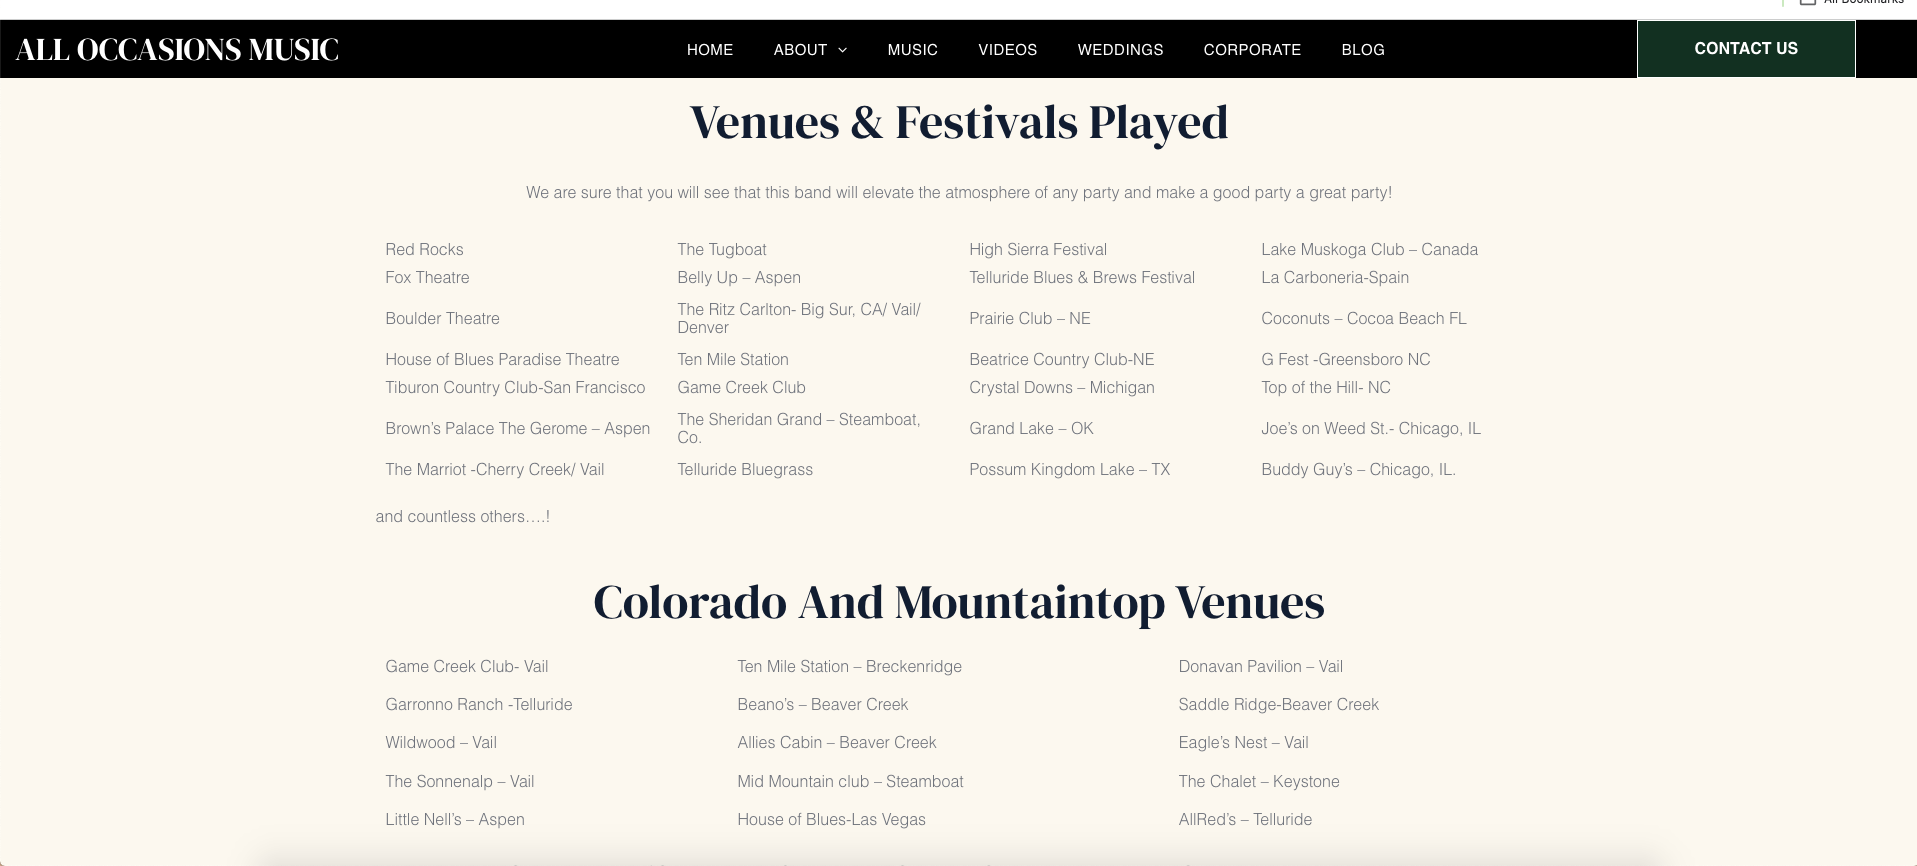This screenshot has width=1917, height=866.
Task: Click Possum Kingdom Lake – TX
Action: pyautogui.click(x=1069, y=469)
